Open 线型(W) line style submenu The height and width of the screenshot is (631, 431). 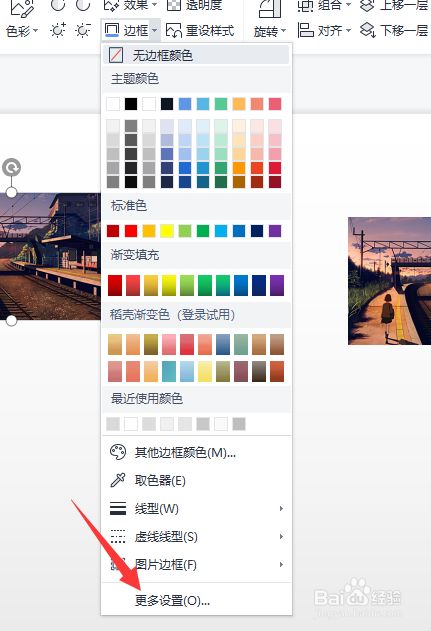196,509
